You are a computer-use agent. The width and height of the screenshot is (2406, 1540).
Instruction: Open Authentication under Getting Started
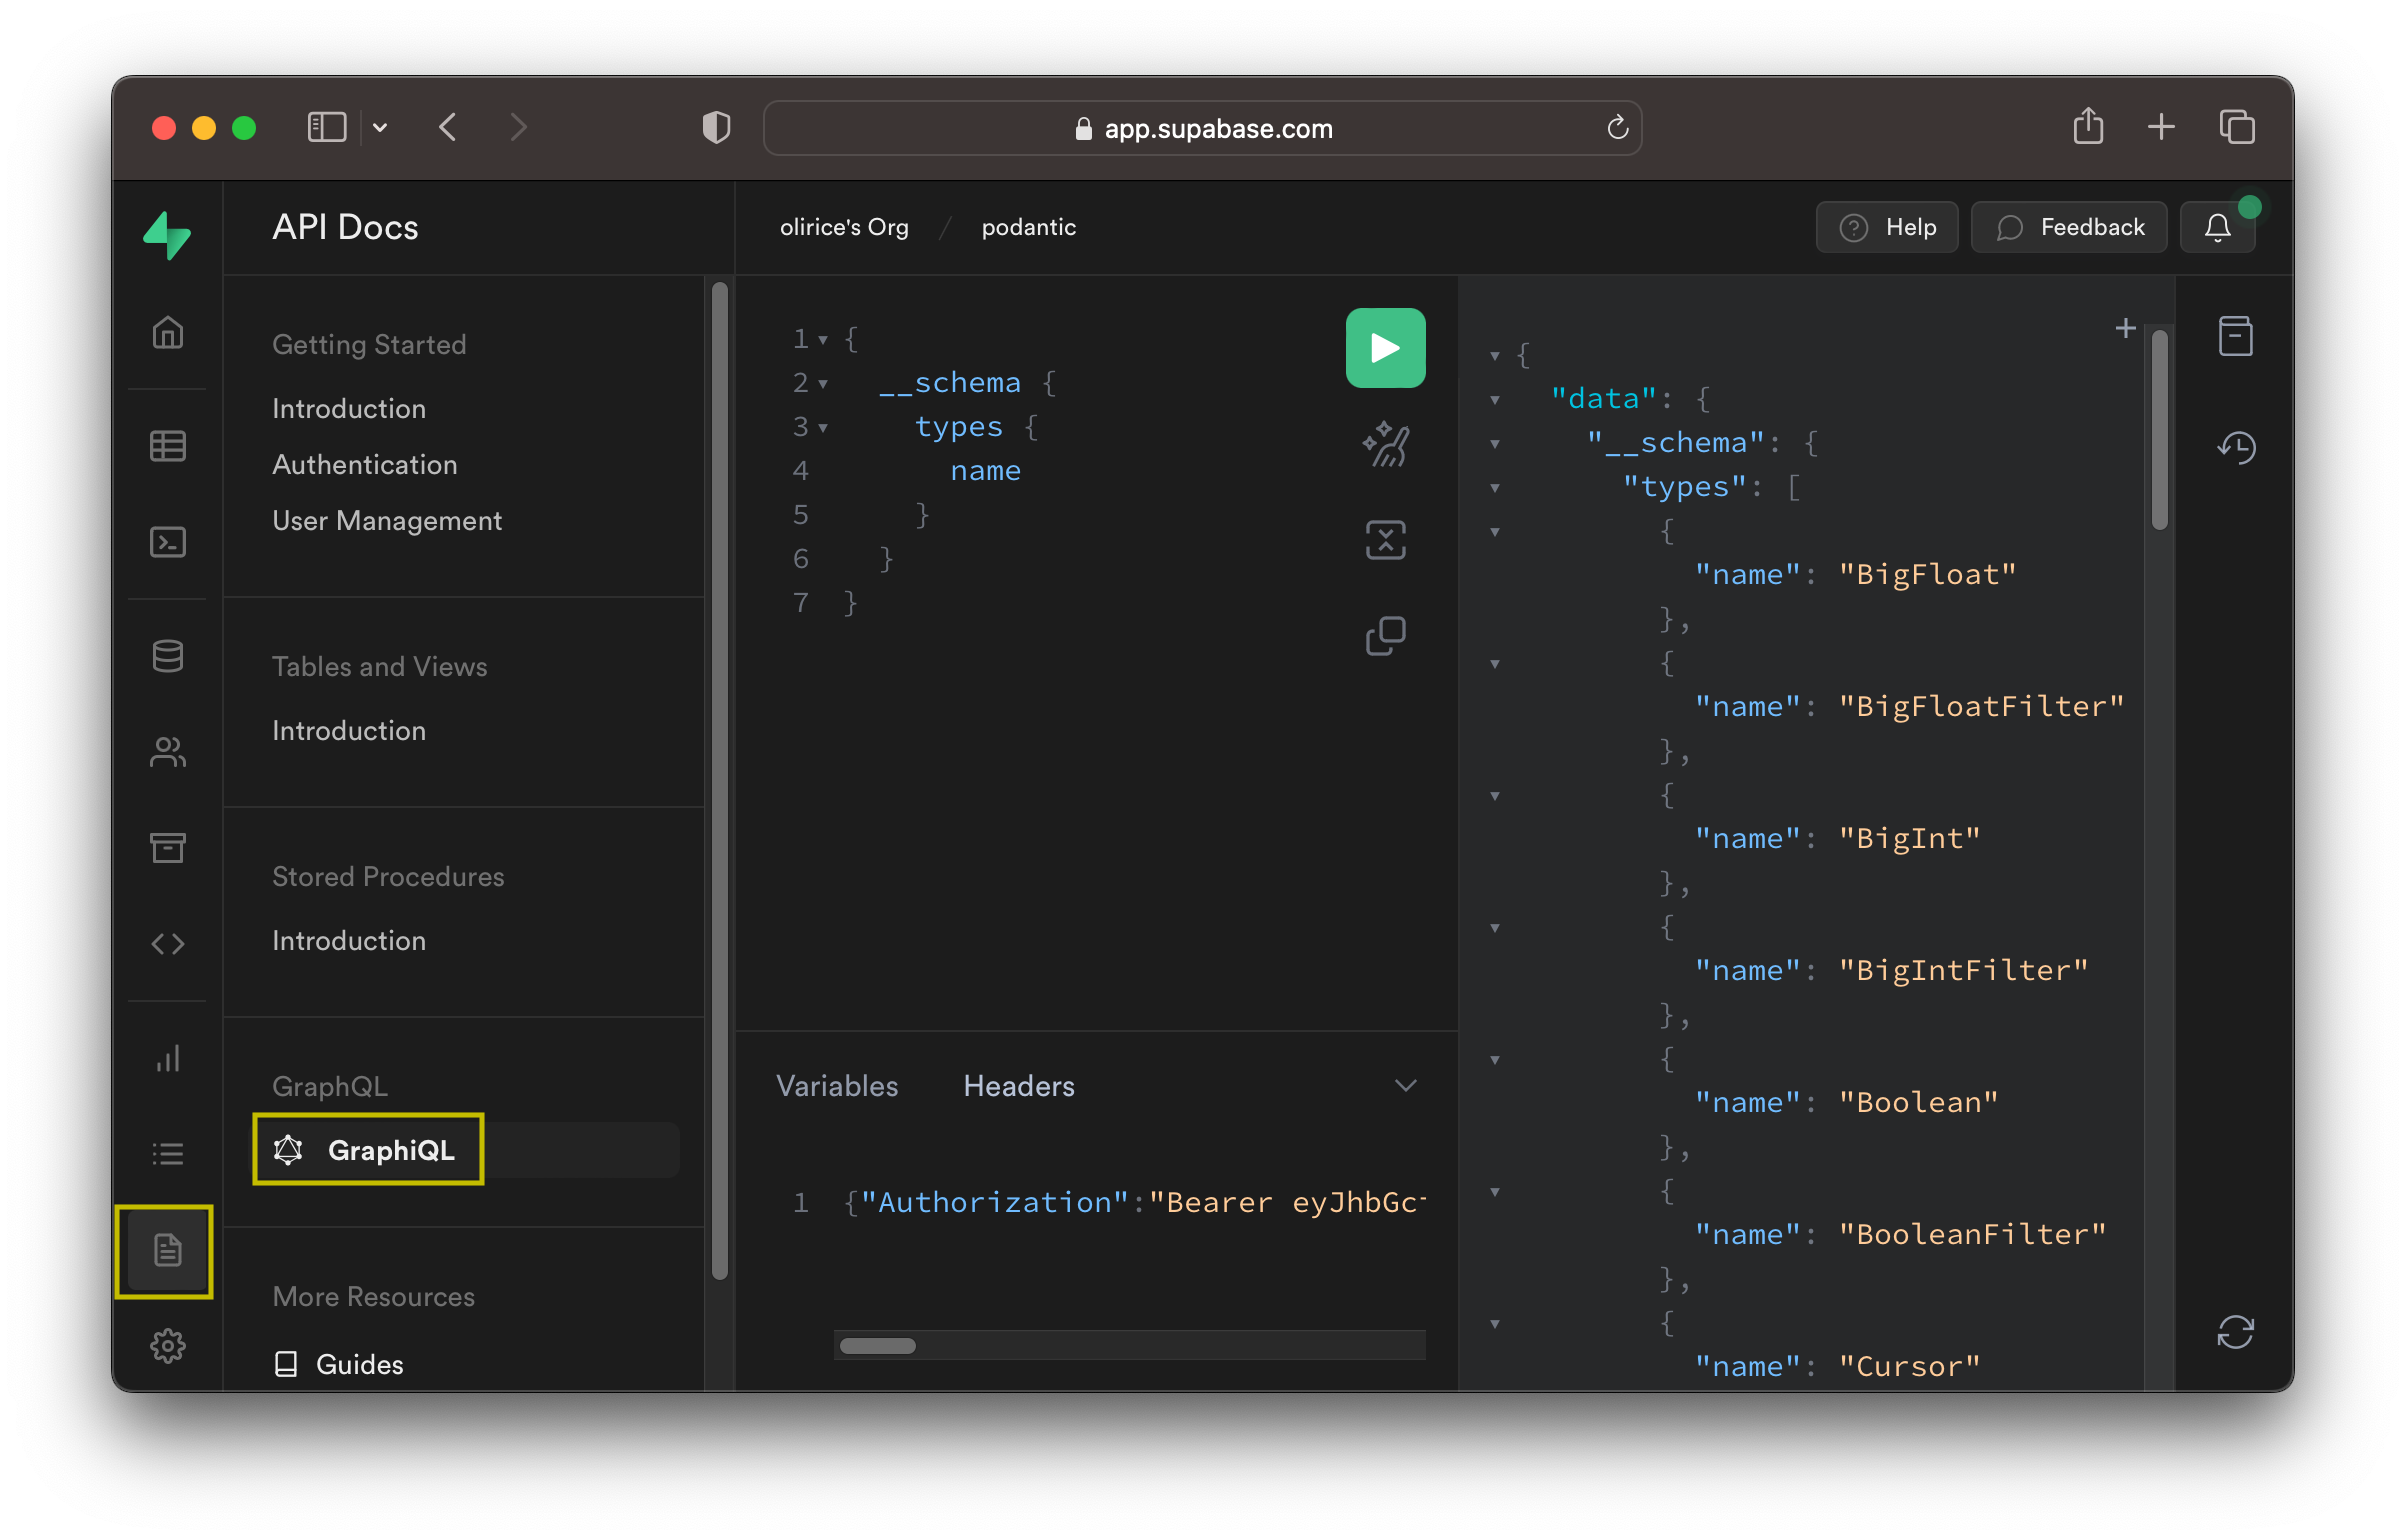364,464
